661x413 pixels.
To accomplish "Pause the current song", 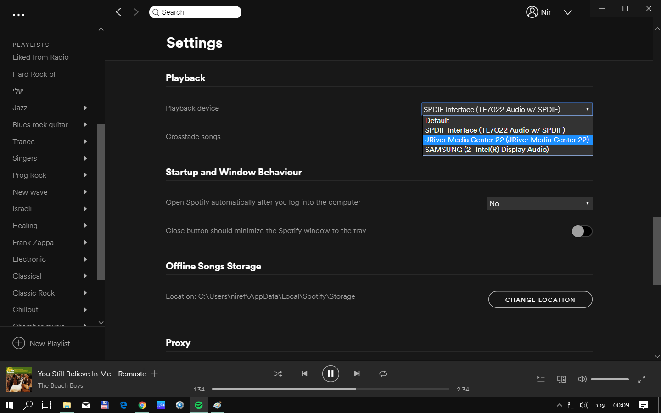I will (330, 374).
